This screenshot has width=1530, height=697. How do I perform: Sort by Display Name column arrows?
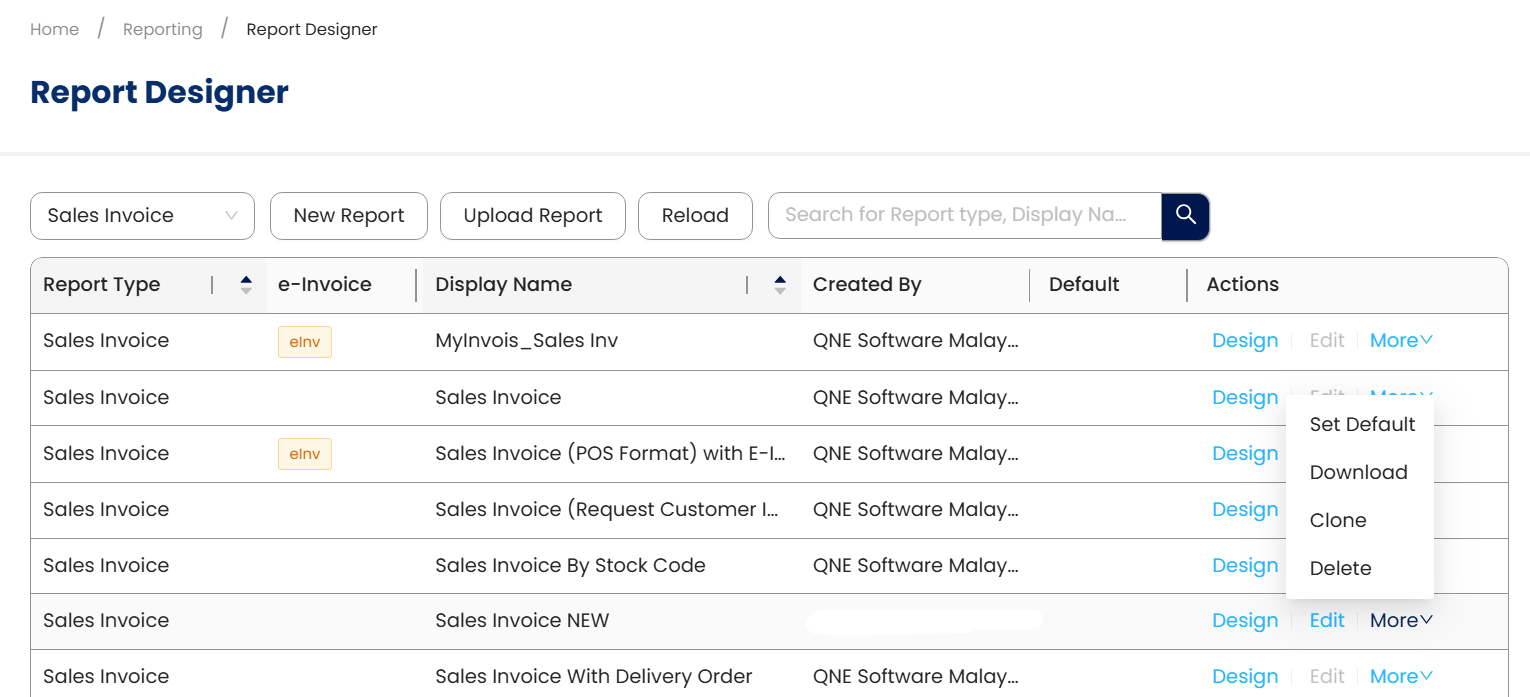780,285
